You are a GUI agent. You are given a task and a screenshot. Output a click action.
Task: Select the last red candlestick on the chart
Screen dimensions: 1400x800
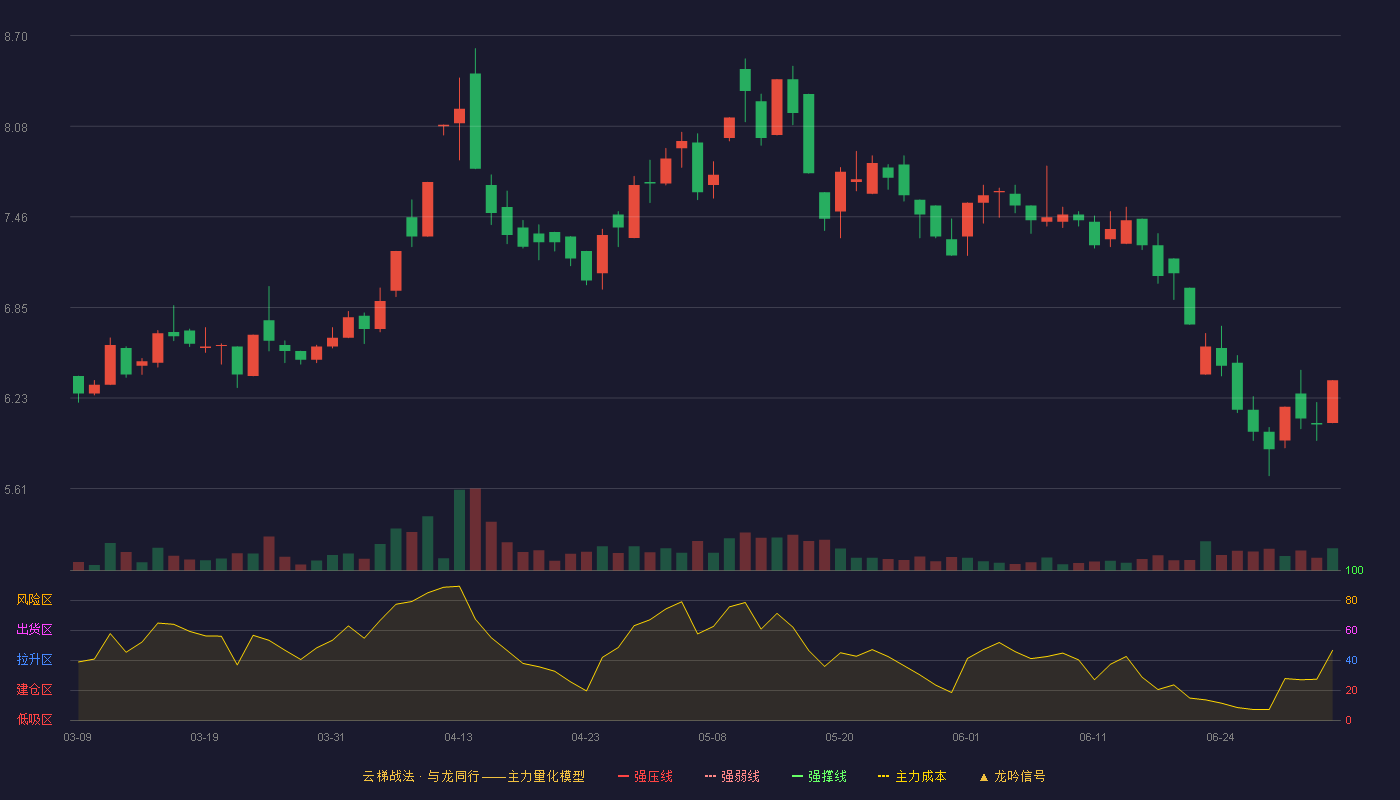coord(1332,402)
